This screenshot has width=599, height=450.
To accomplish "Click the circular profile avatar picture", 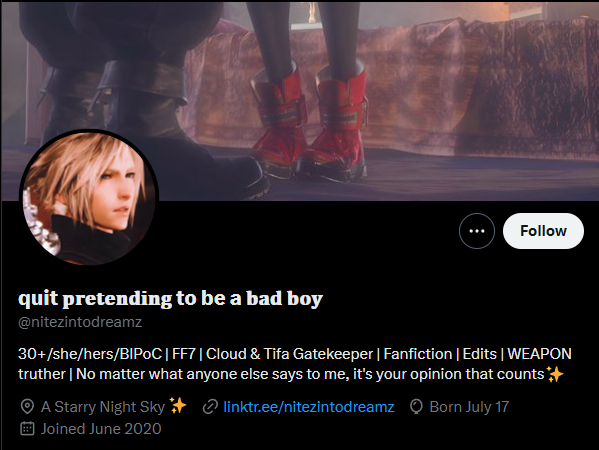I will 89,198.
